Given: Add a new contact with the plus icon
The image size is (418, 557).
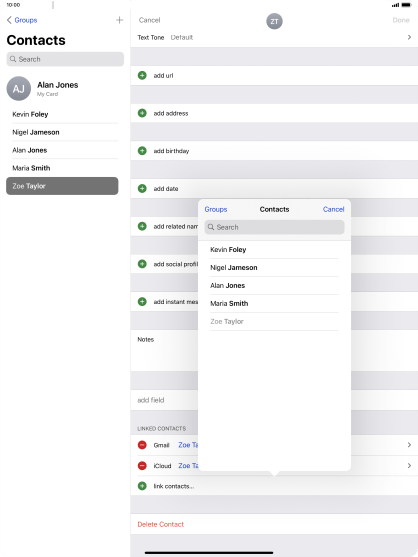Looking at the screenshot, I should pyautogui.click(x=120, y=20).
